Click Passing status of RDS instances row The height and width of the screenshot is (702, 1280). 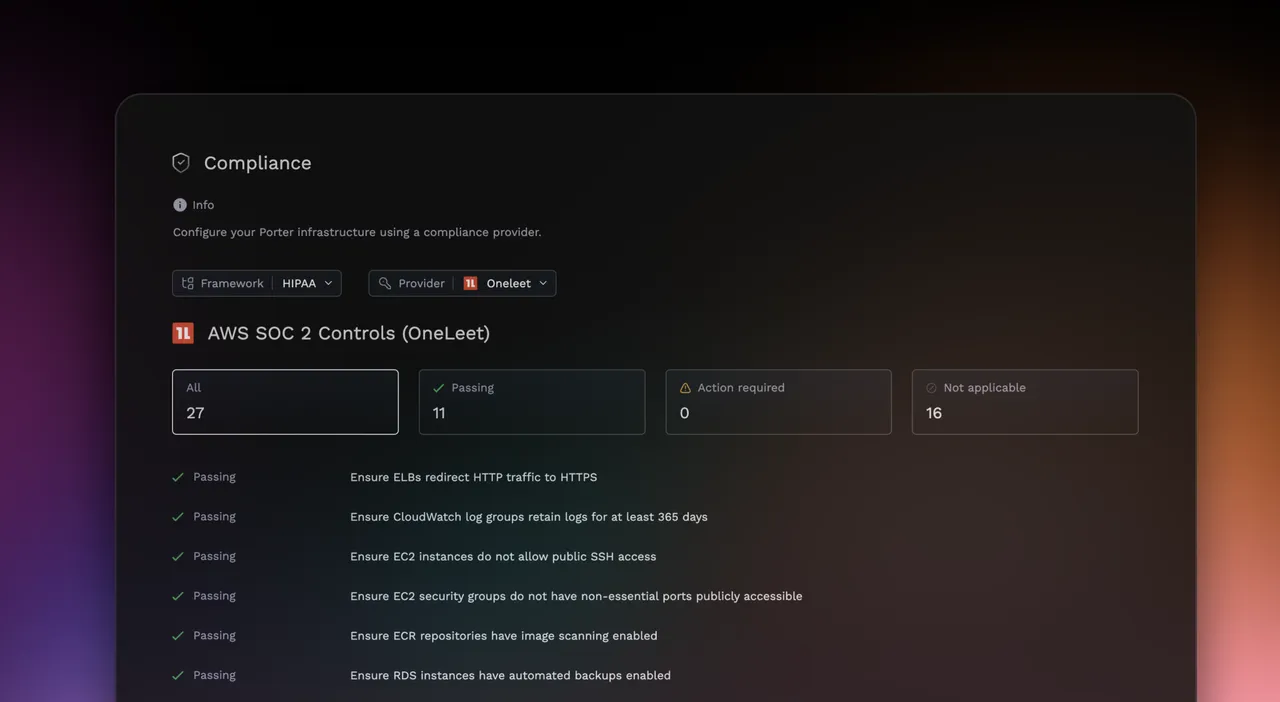(214, 675)
